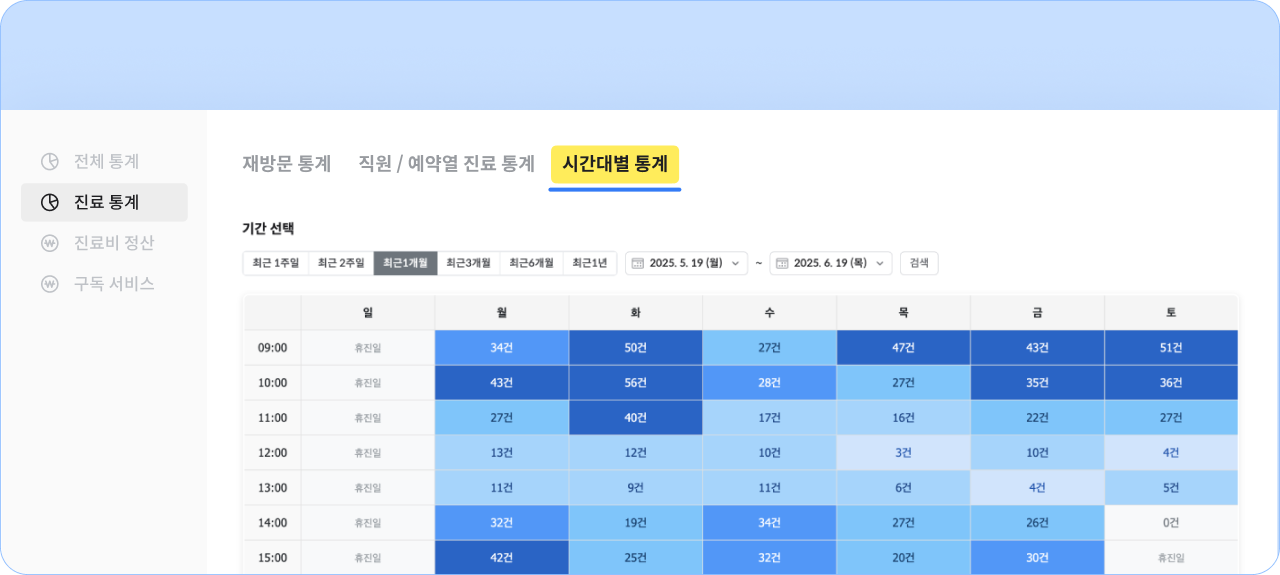Open the 진료 통계 sidebar menu
Screen dimensions: 1280x575
(x=104, y=202)
